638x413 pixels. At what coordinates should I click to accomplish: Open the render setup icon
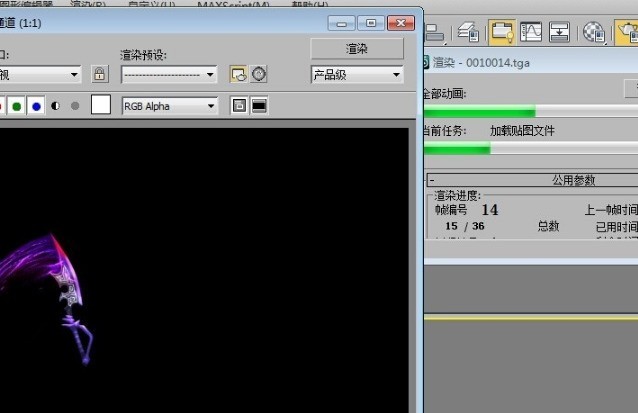pos(238,74)
